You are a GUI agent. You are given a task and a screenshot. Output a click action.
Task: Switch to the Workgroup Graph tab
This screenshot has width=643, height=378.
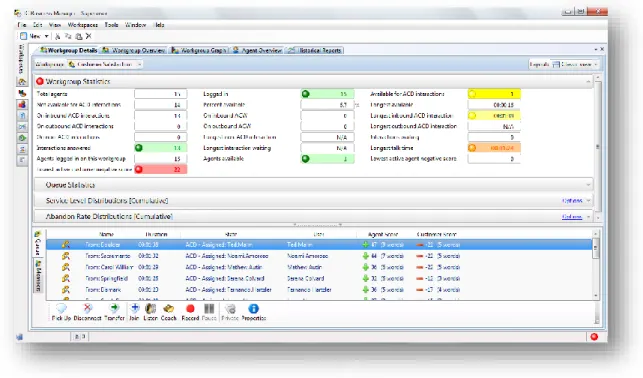198,50
